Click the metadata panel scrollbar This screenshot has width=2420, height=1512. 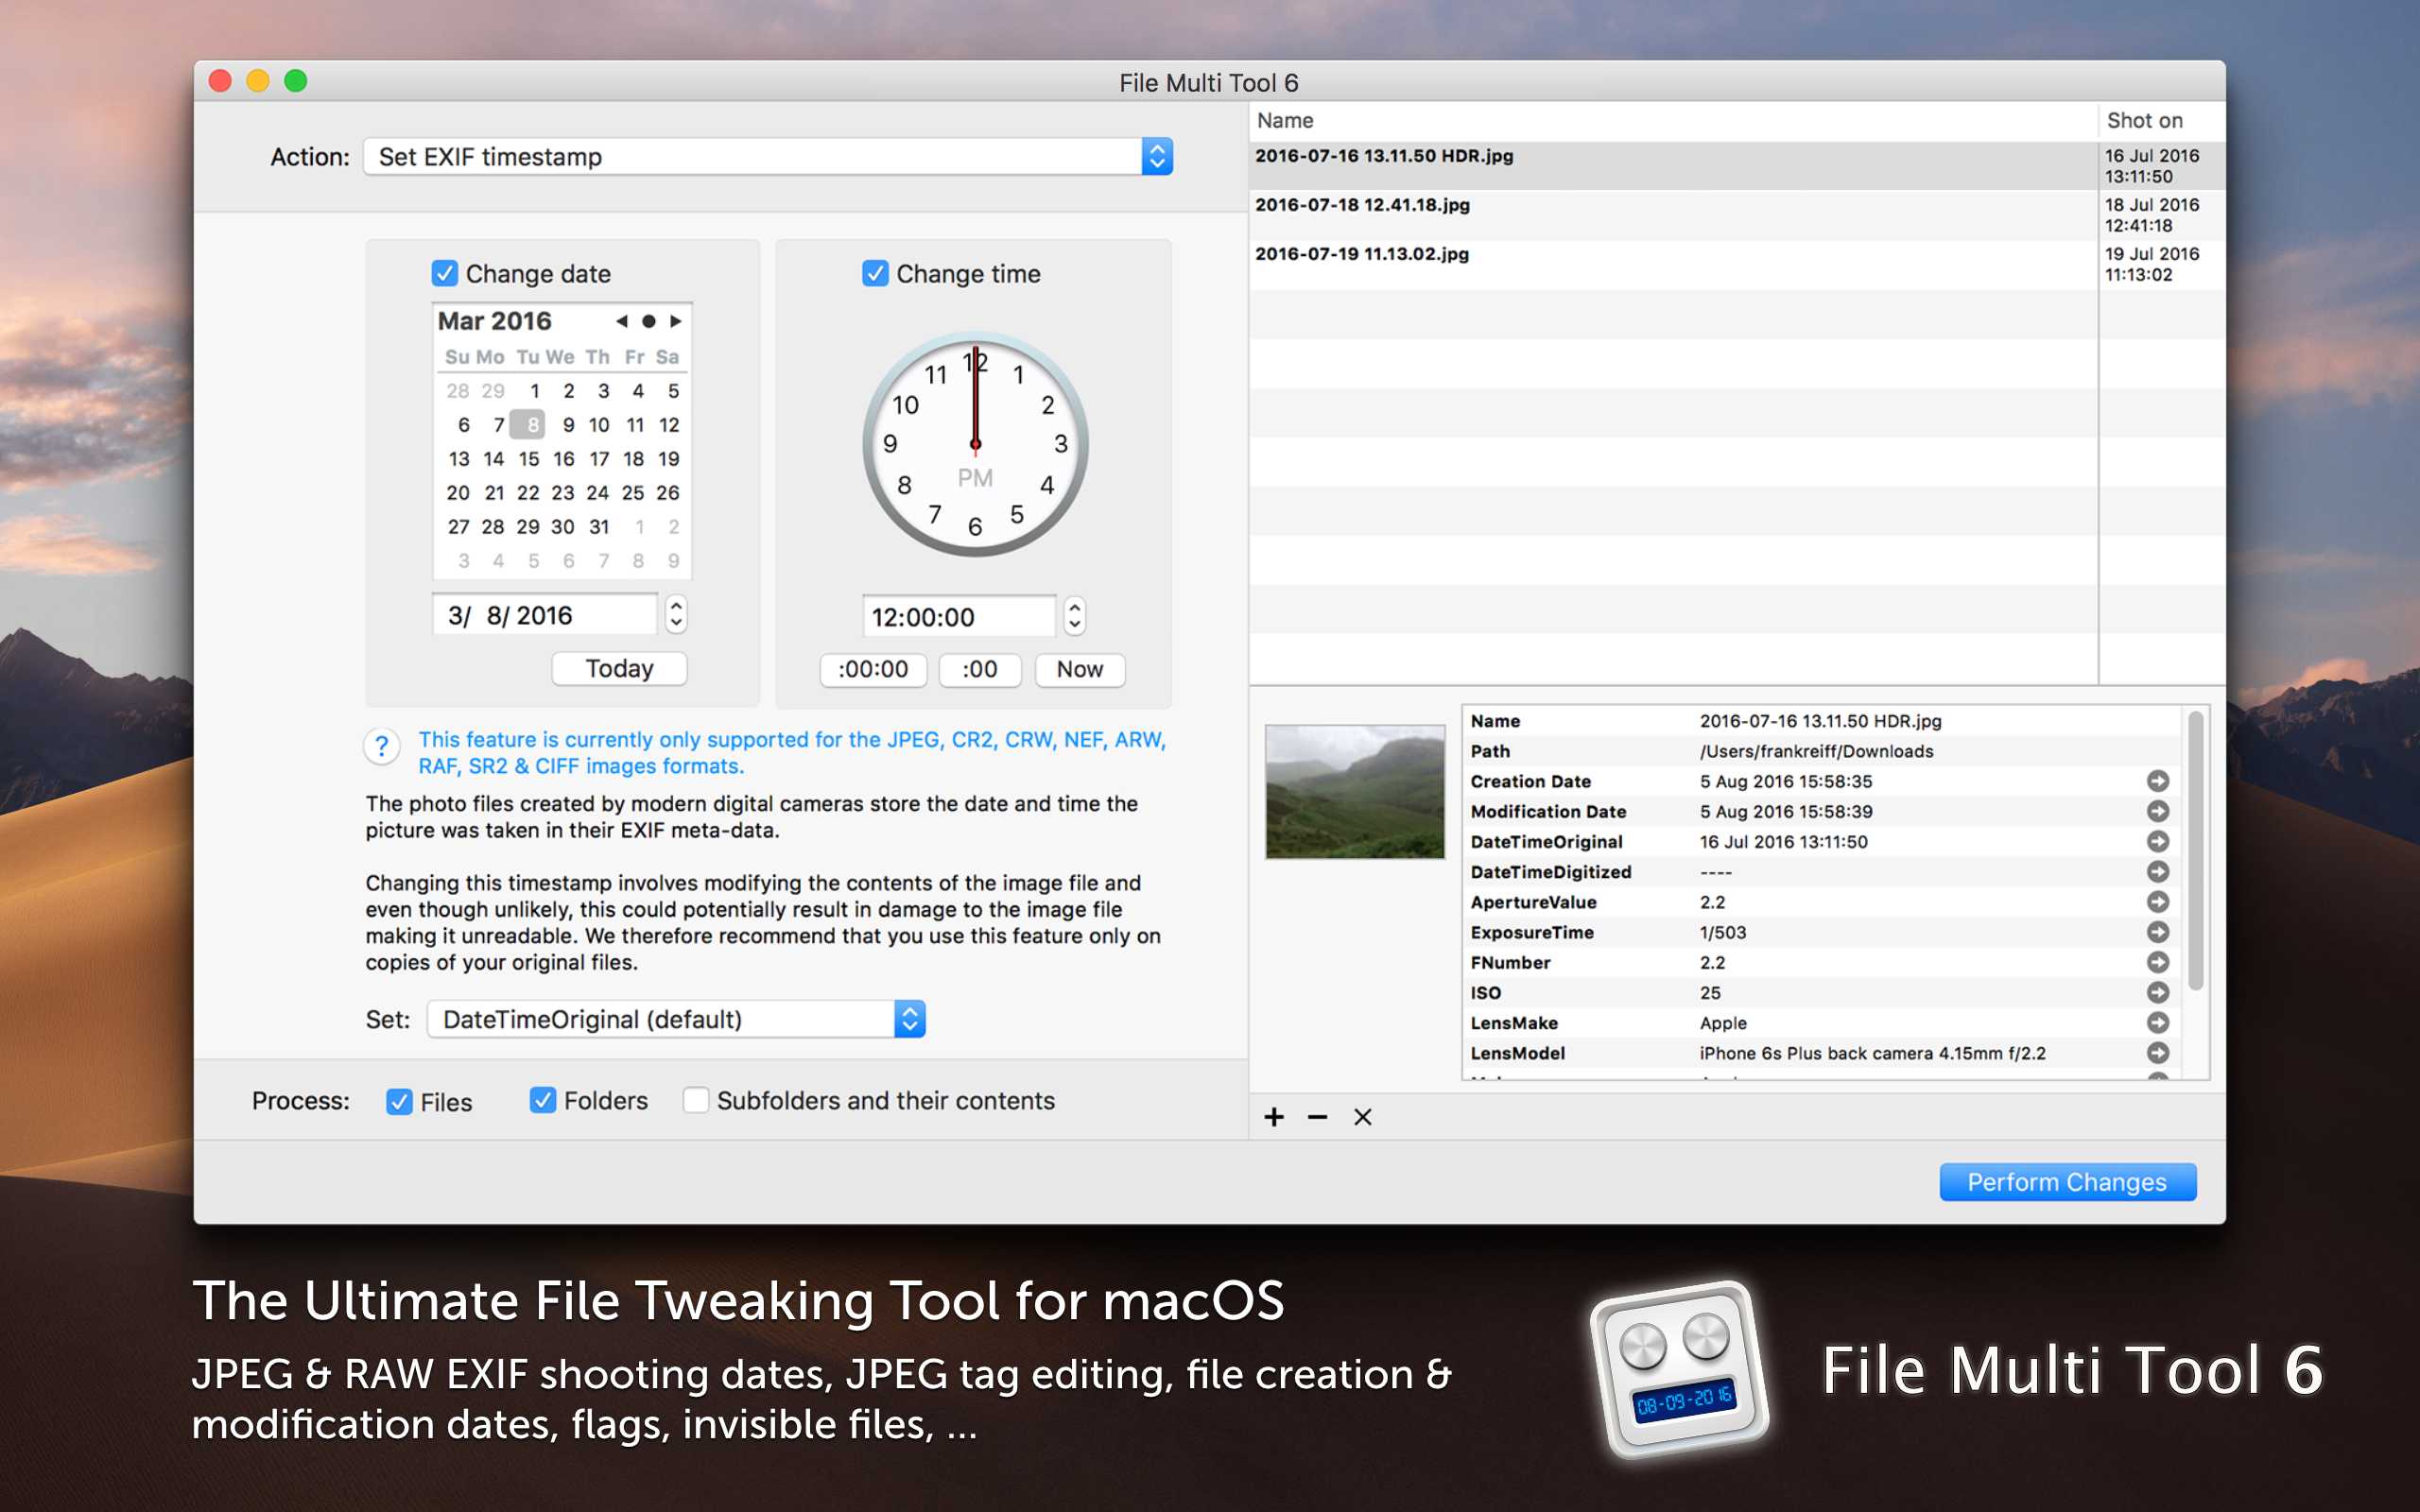coord(2195,850)
